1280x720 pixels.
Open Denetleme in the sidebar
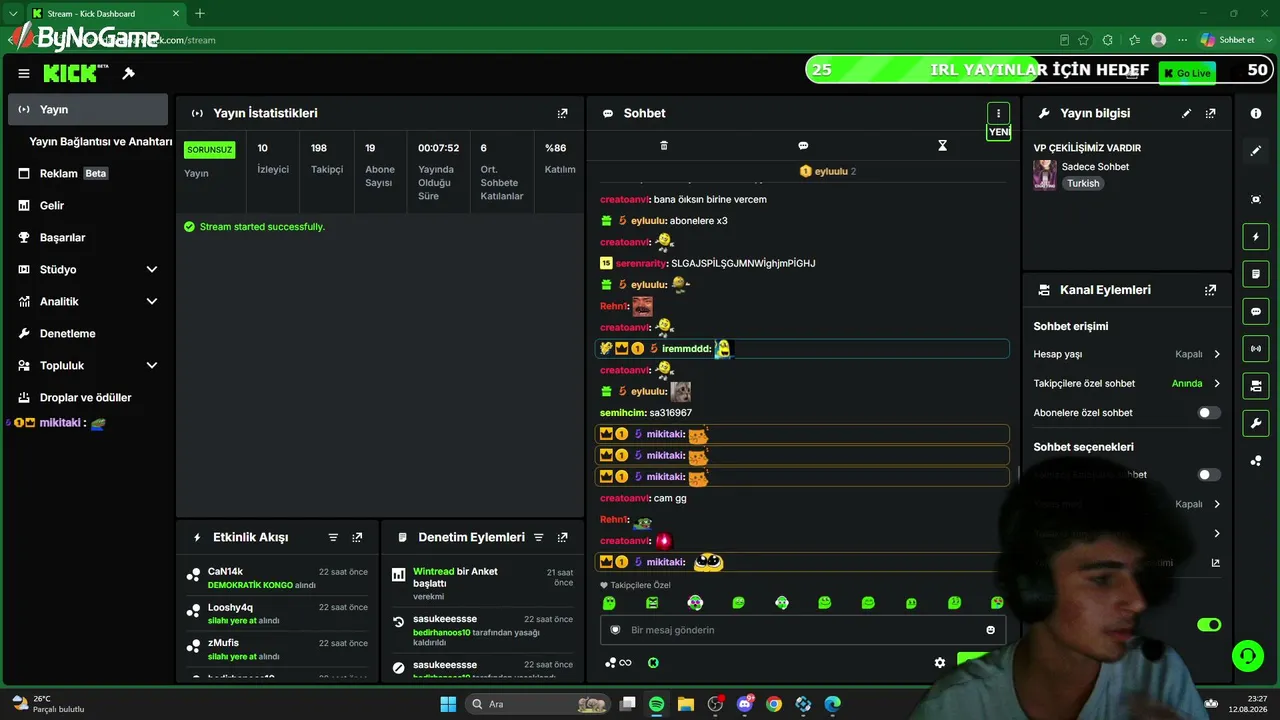point(88,333)
